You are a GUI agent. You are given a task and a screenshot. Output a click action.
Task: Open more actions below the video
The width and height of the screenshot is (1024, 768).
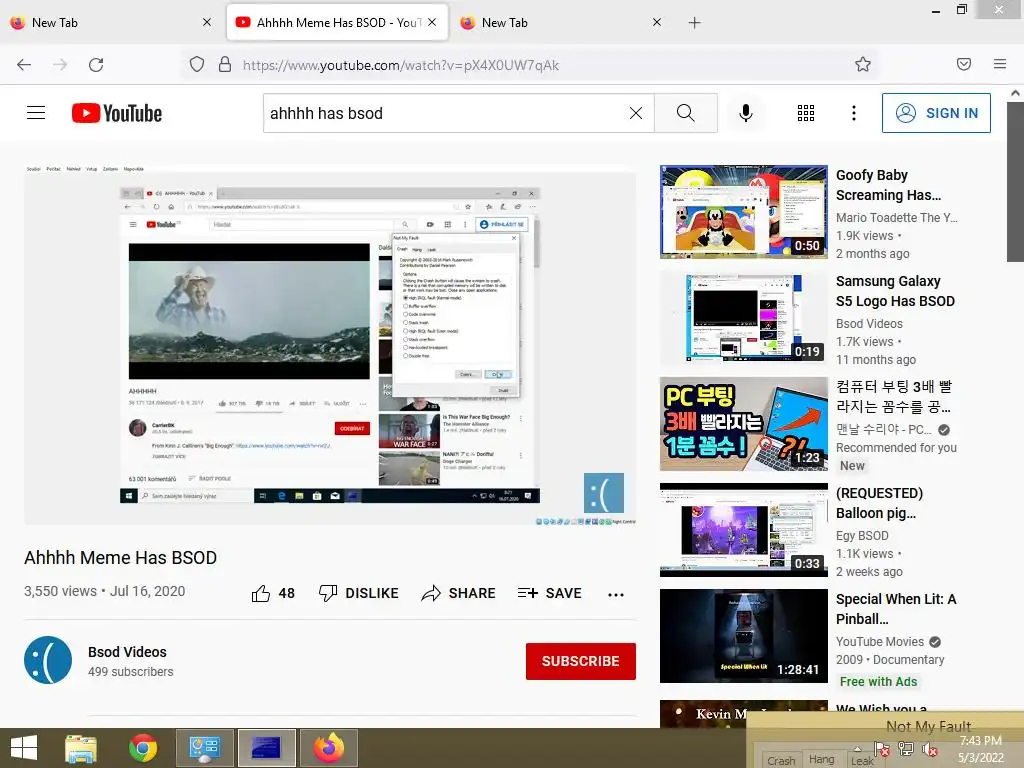pos(616,594)
